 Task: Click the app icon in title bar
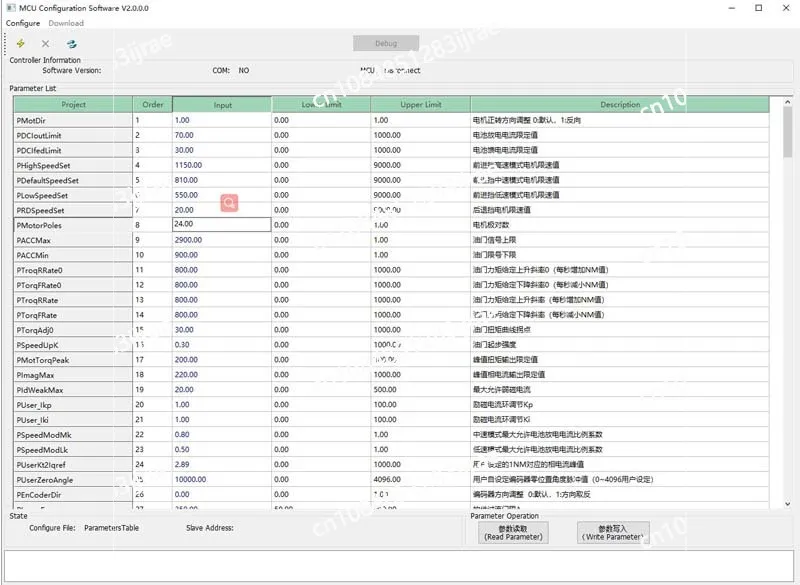(x=9, y=7)
